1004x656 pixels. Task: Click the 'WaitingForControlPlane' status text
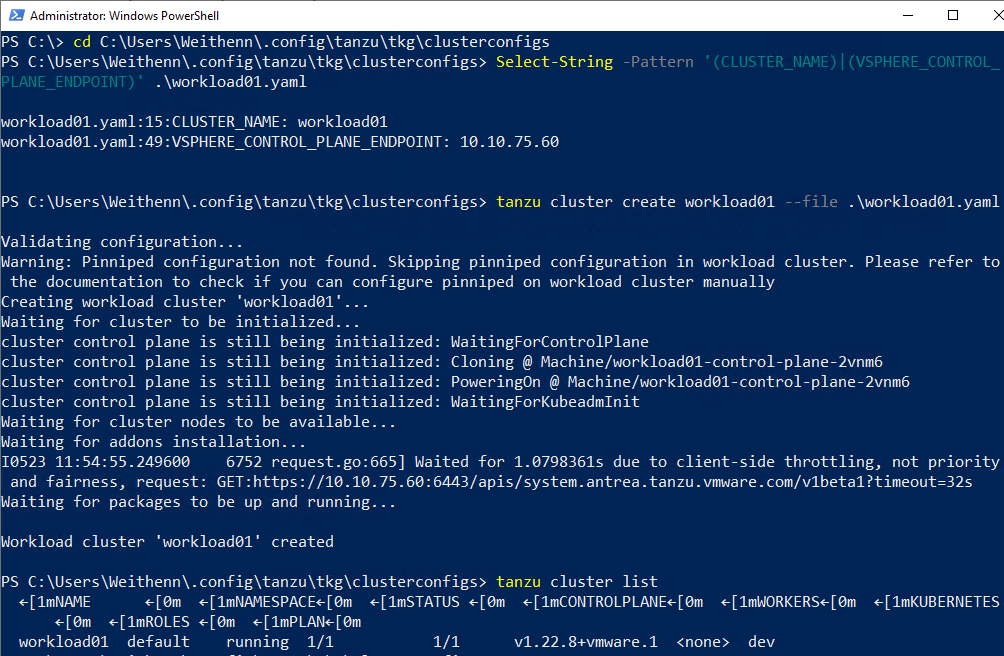pyautogui.click(x=549, y=342)
